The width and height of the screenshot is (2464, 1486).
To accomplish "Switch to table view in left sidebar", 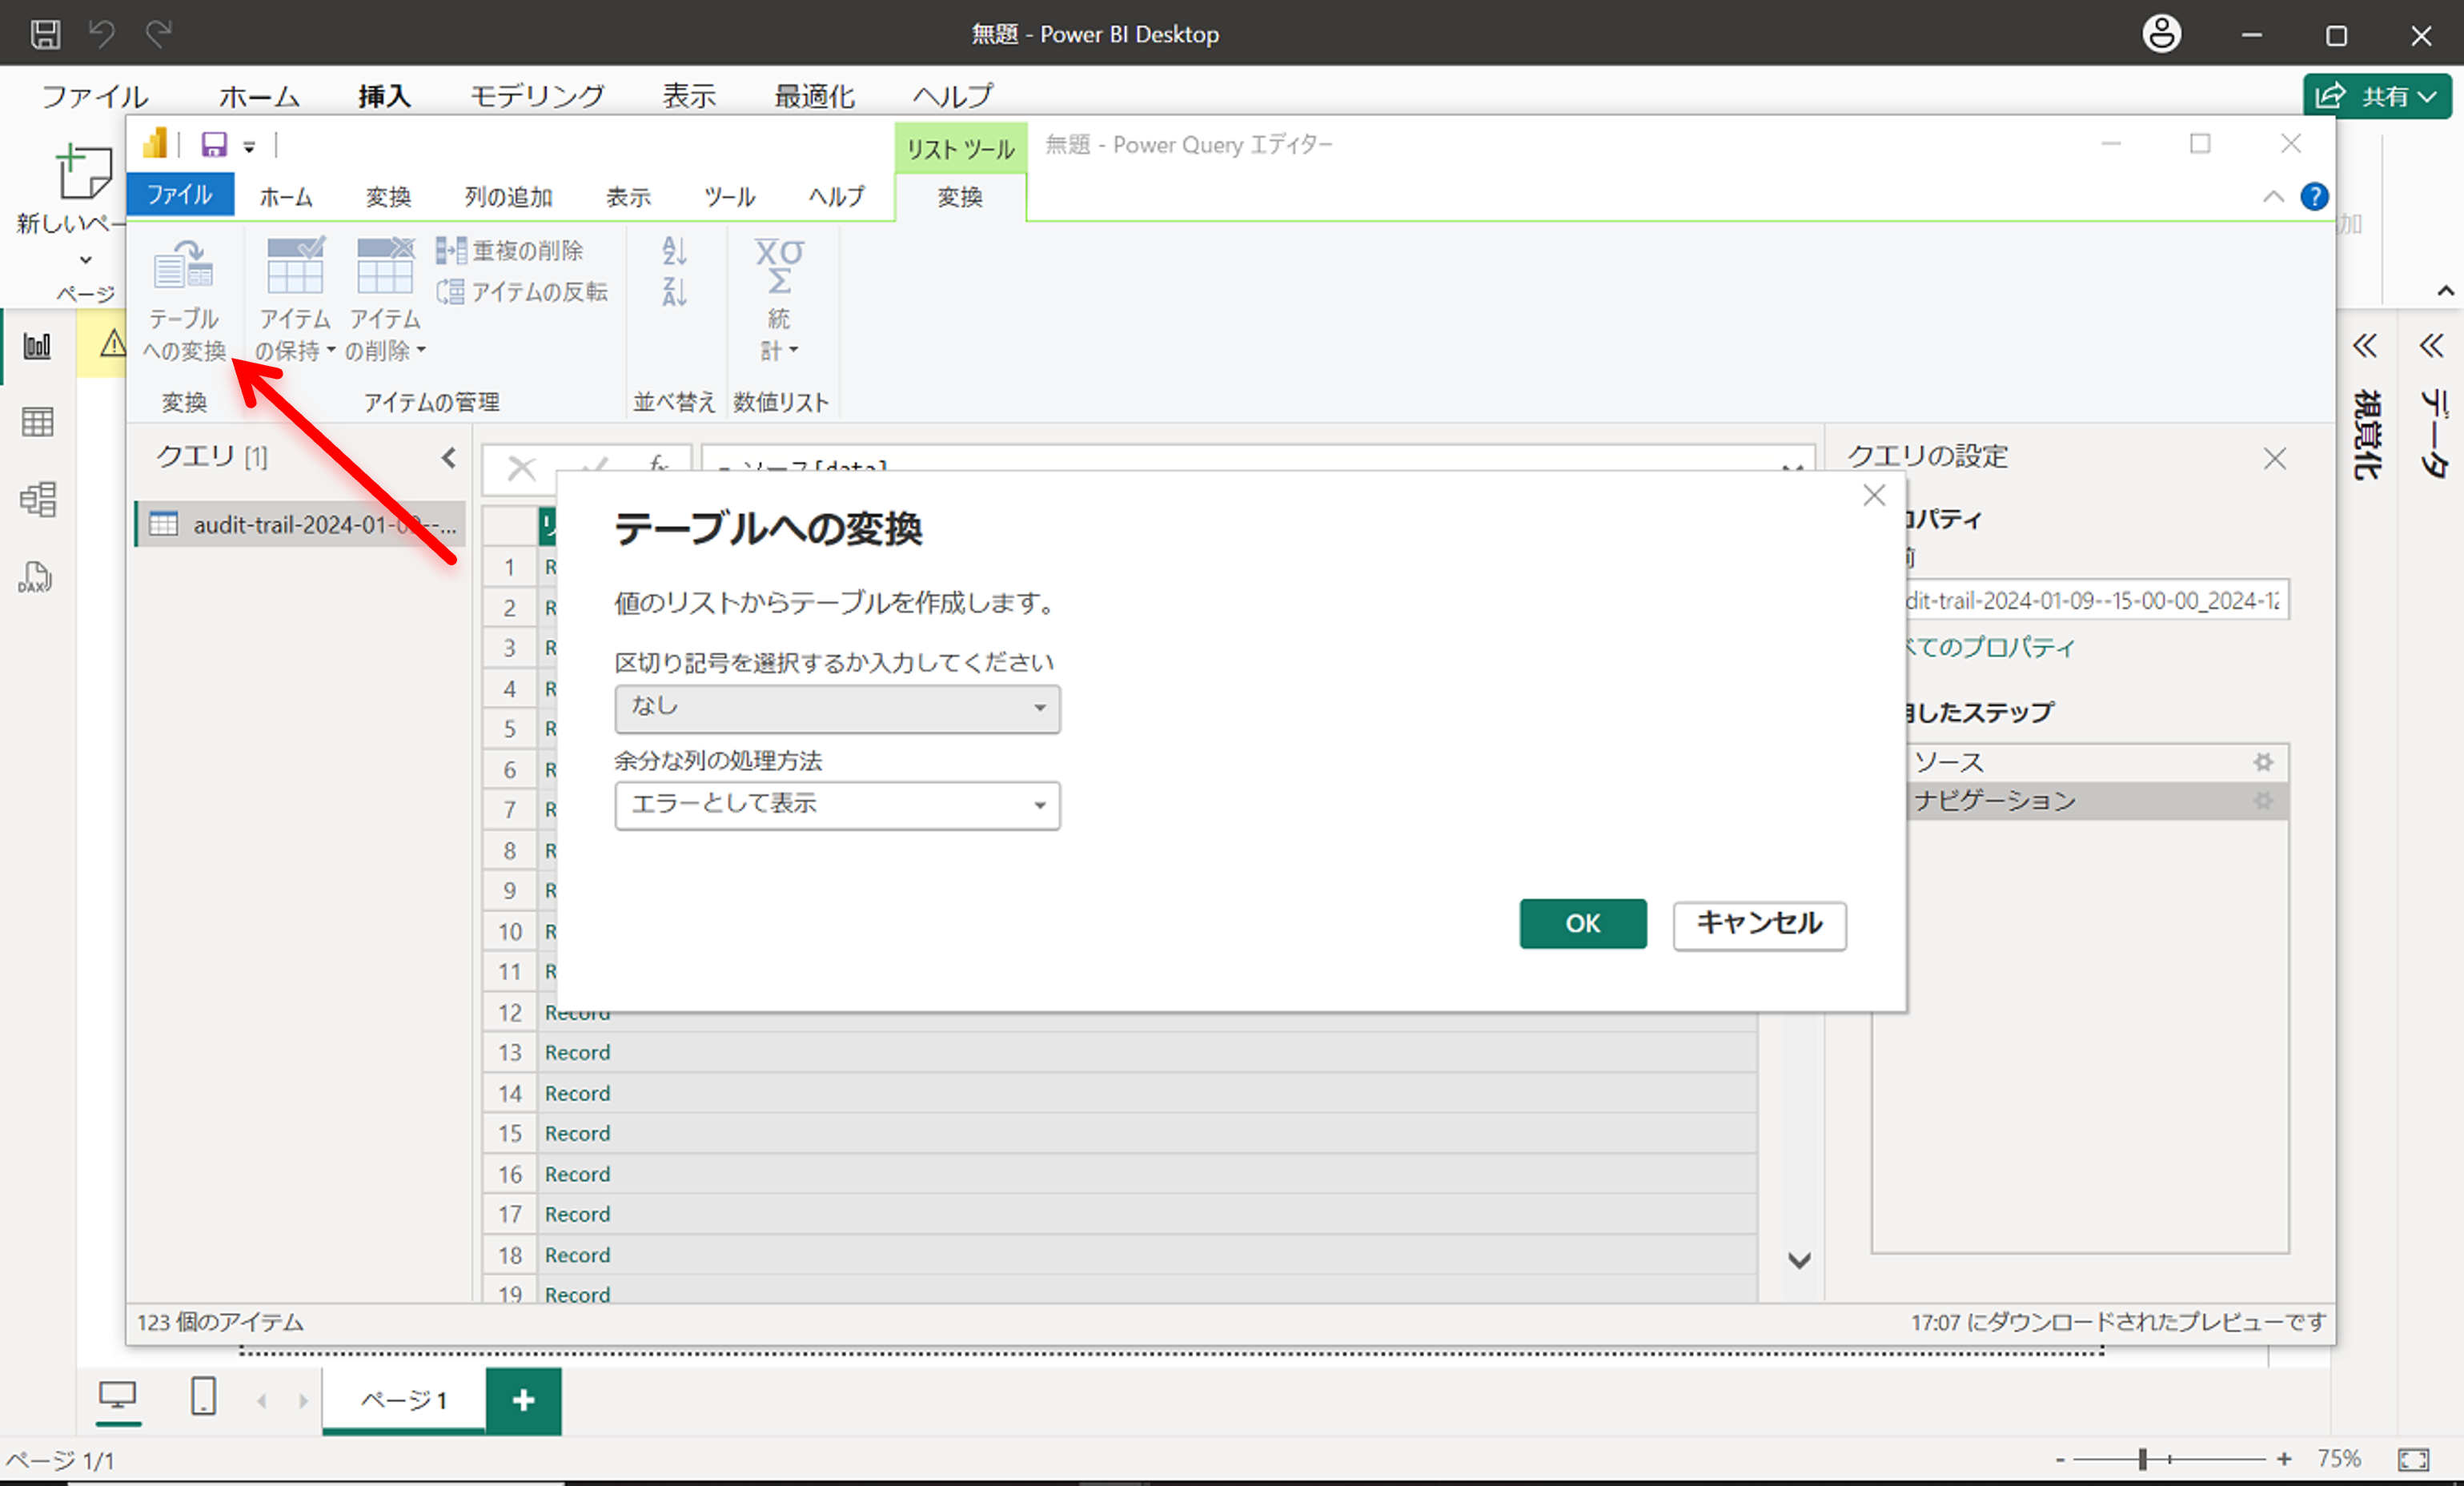I will tap(37, 422).
